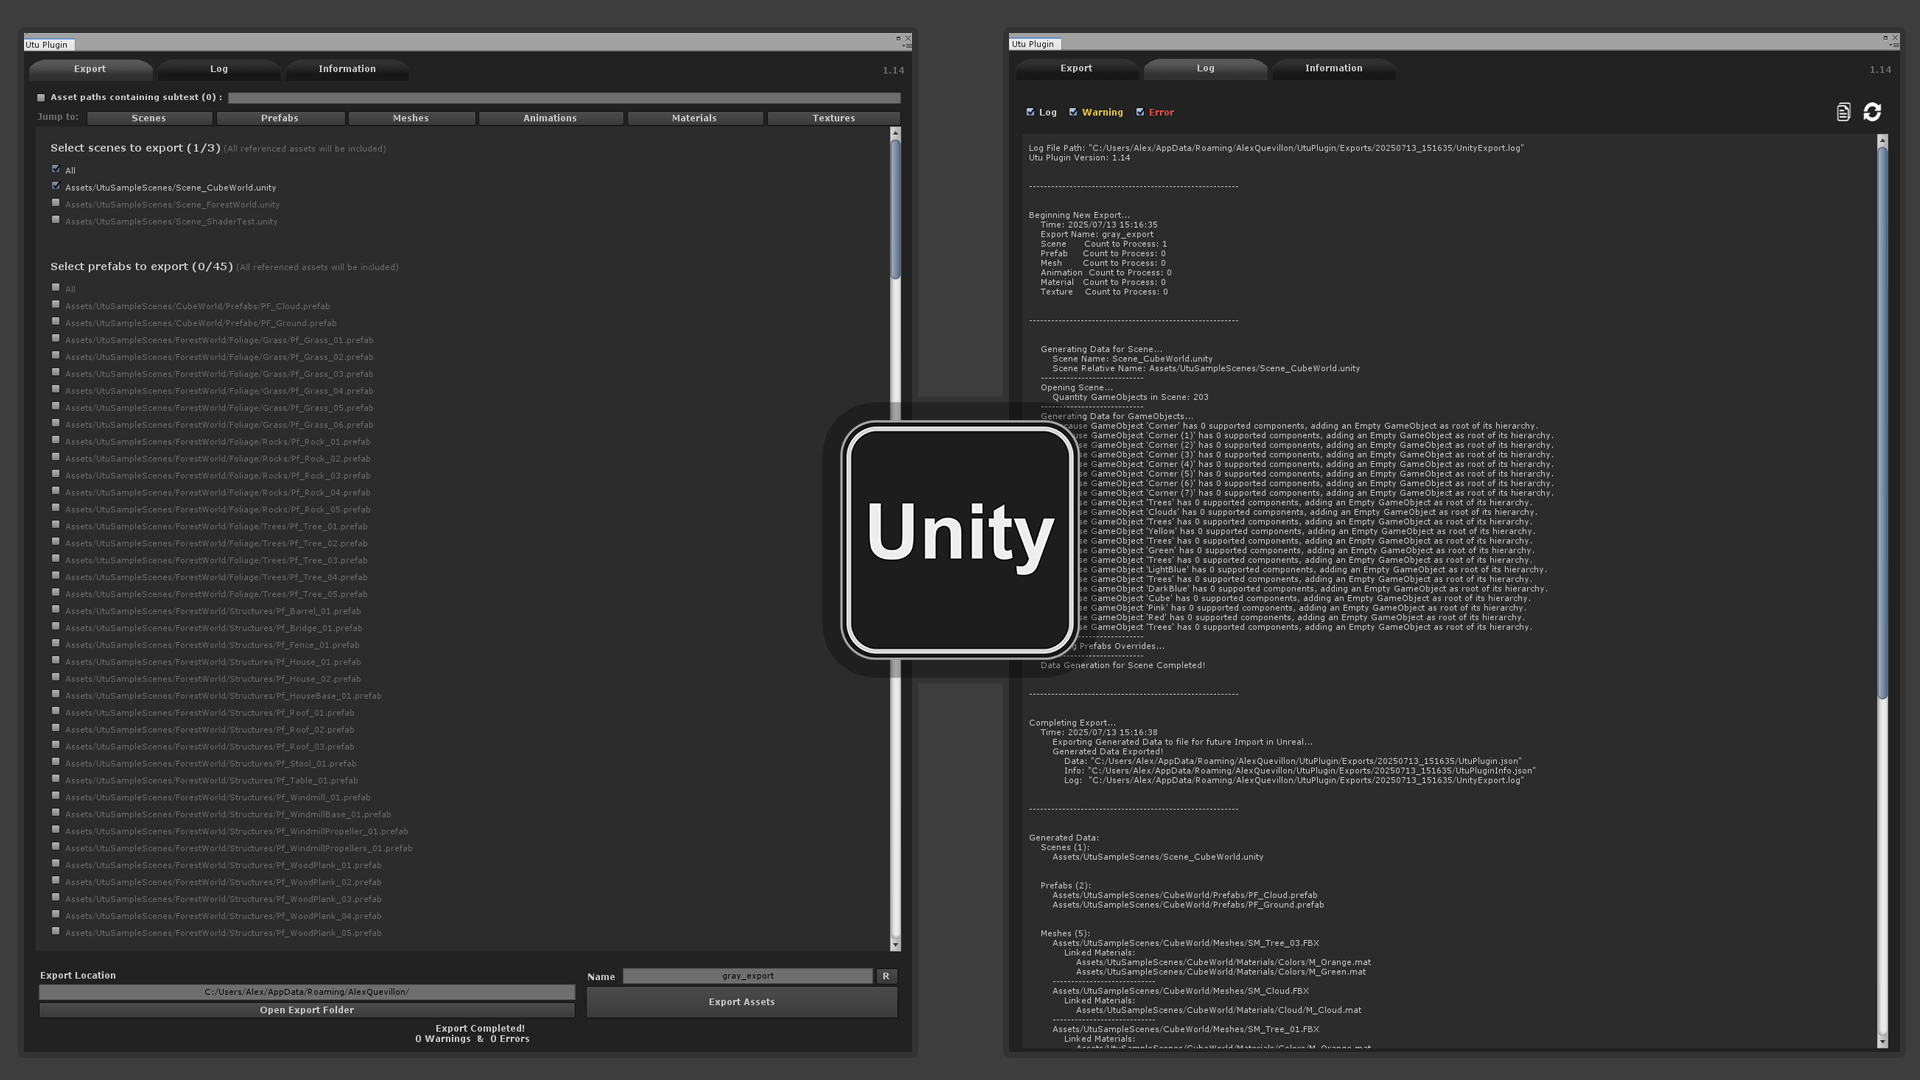Click the SM_Tree_03.FBX mesh entry in log
Viewport: 1920px width, 1080px height.
pyautogui.click(x=1185, y=943)
